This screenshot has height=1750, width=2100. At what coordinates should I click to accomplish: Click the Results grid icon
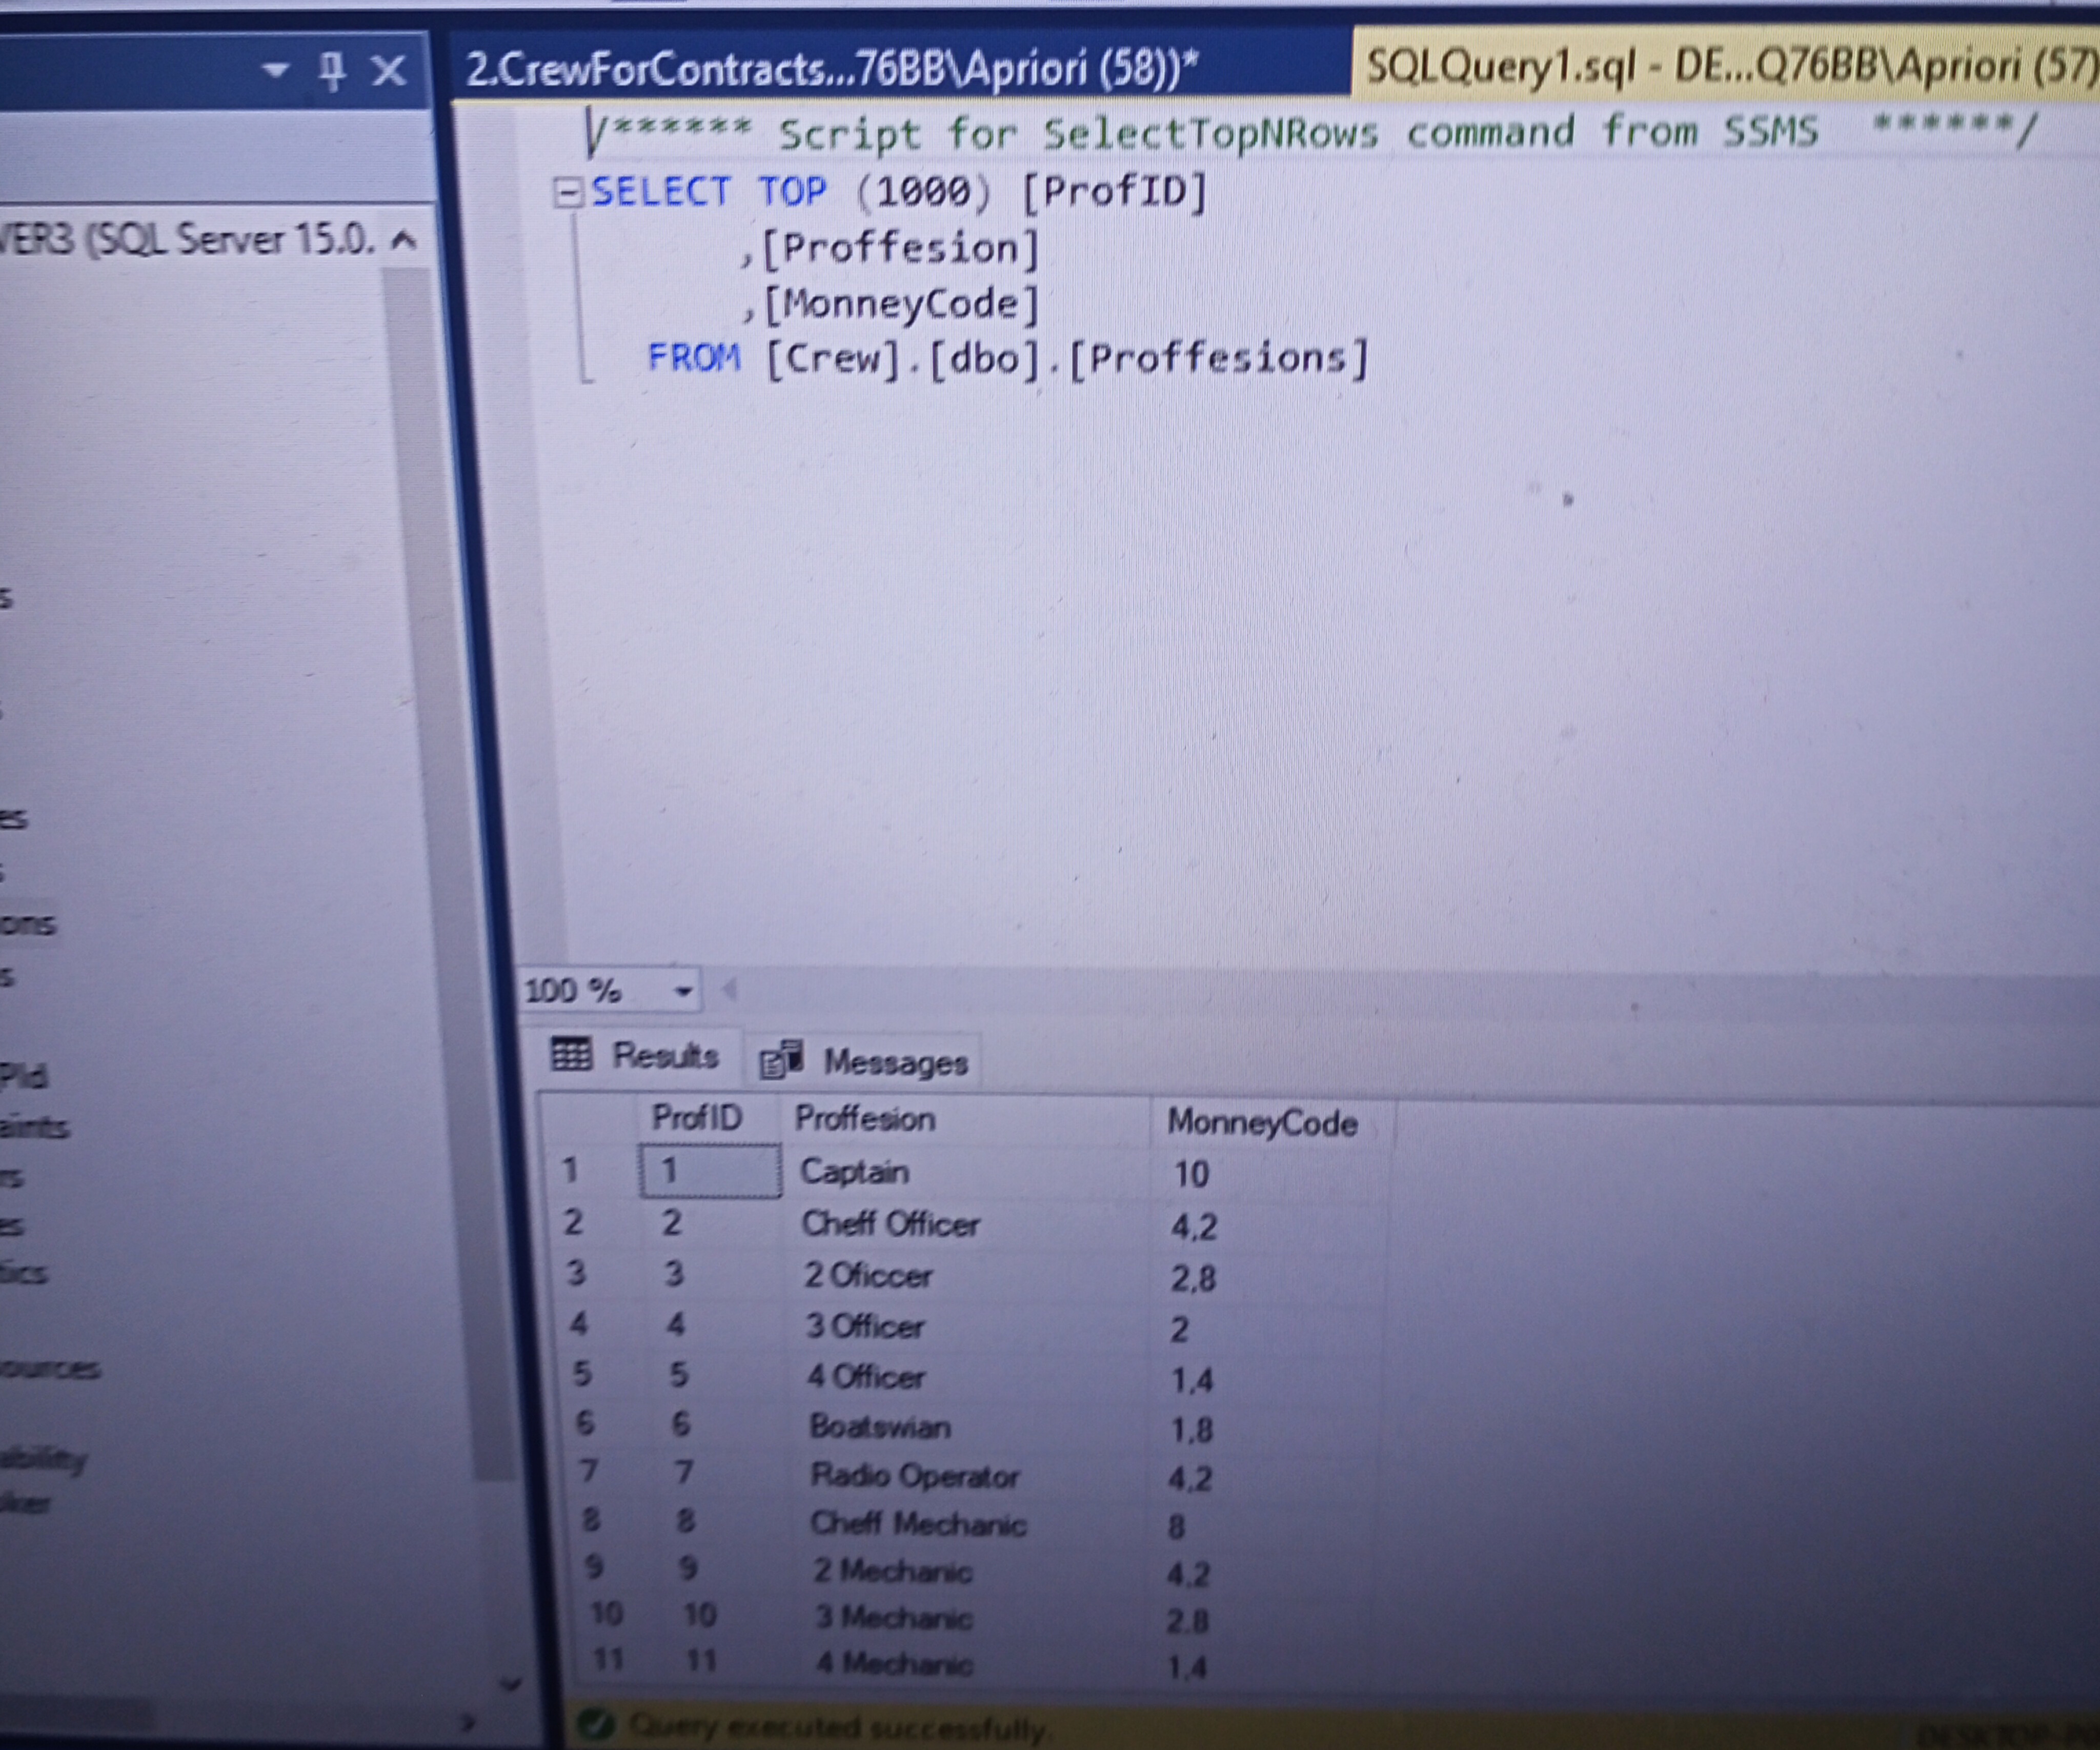coord(572,1054)
